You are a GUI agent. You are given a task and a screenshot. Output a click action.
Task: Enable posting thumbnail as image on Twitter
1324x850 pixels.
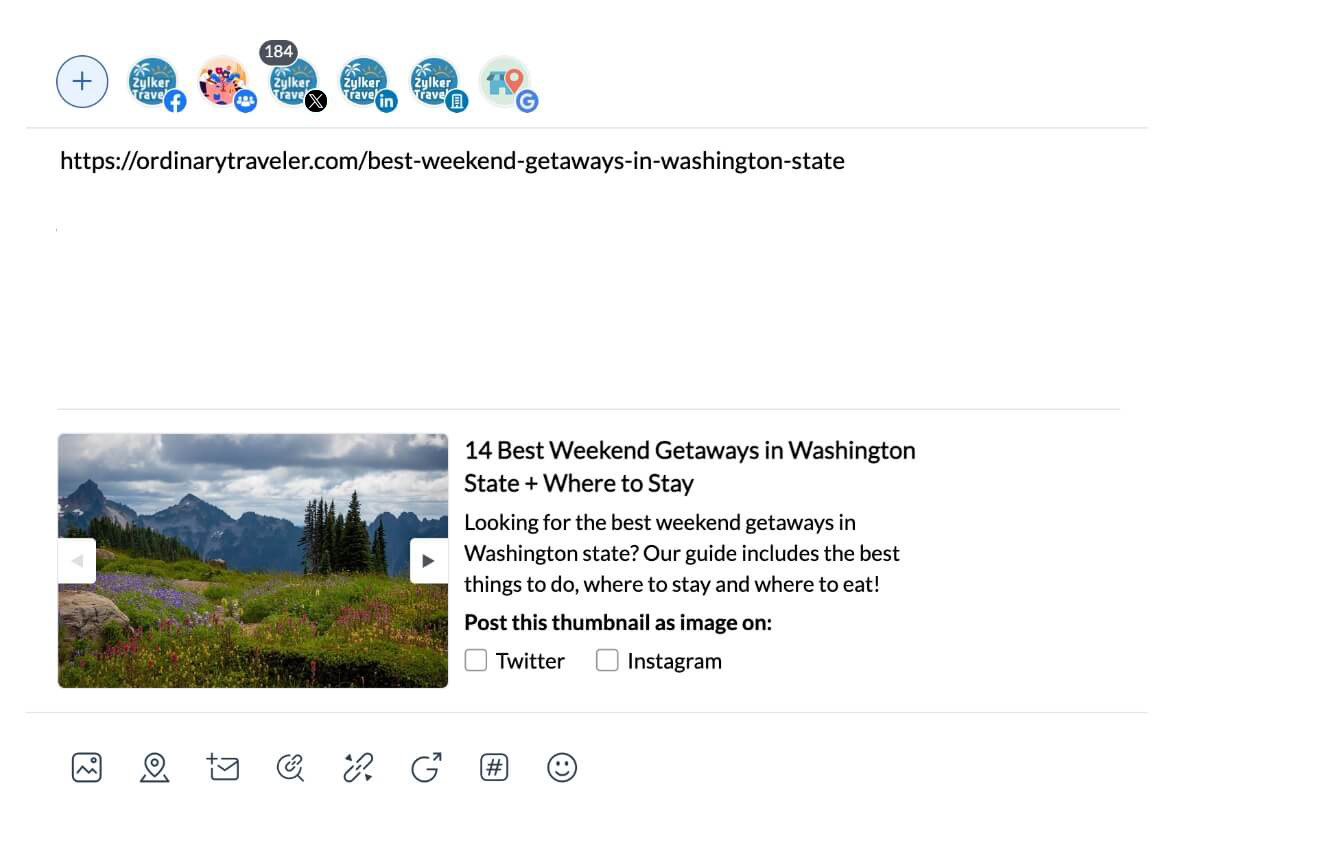[x=476, y=661]
